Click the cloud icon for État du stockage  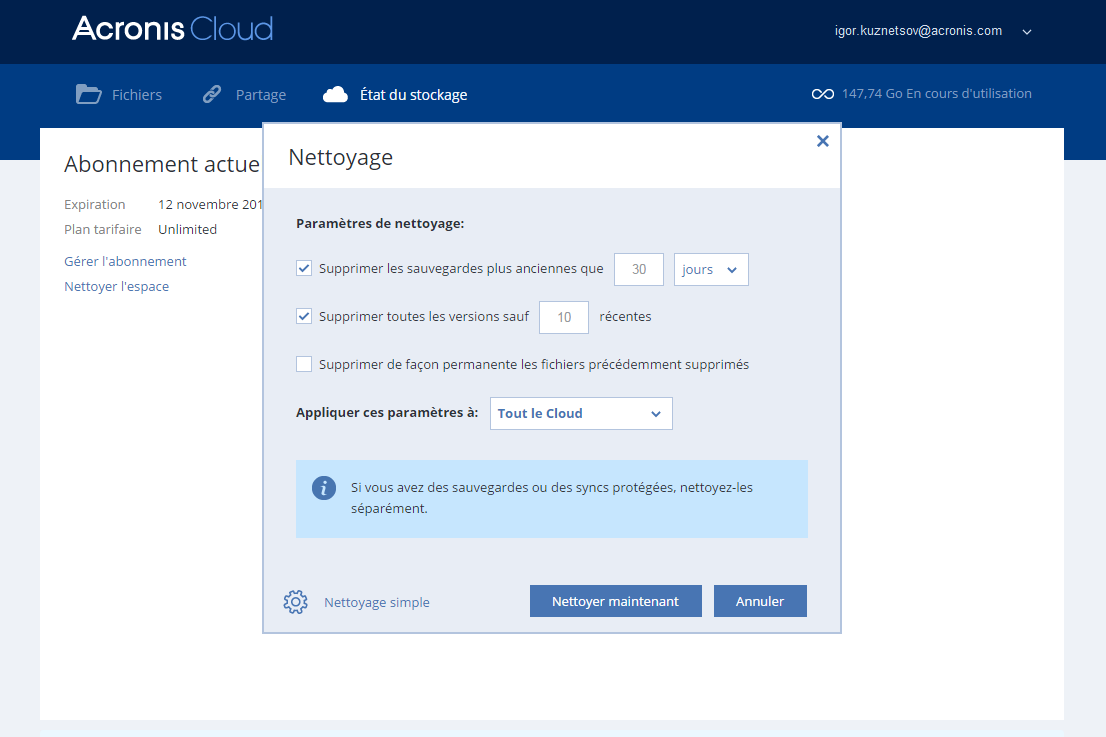click(x=335, y=95)
